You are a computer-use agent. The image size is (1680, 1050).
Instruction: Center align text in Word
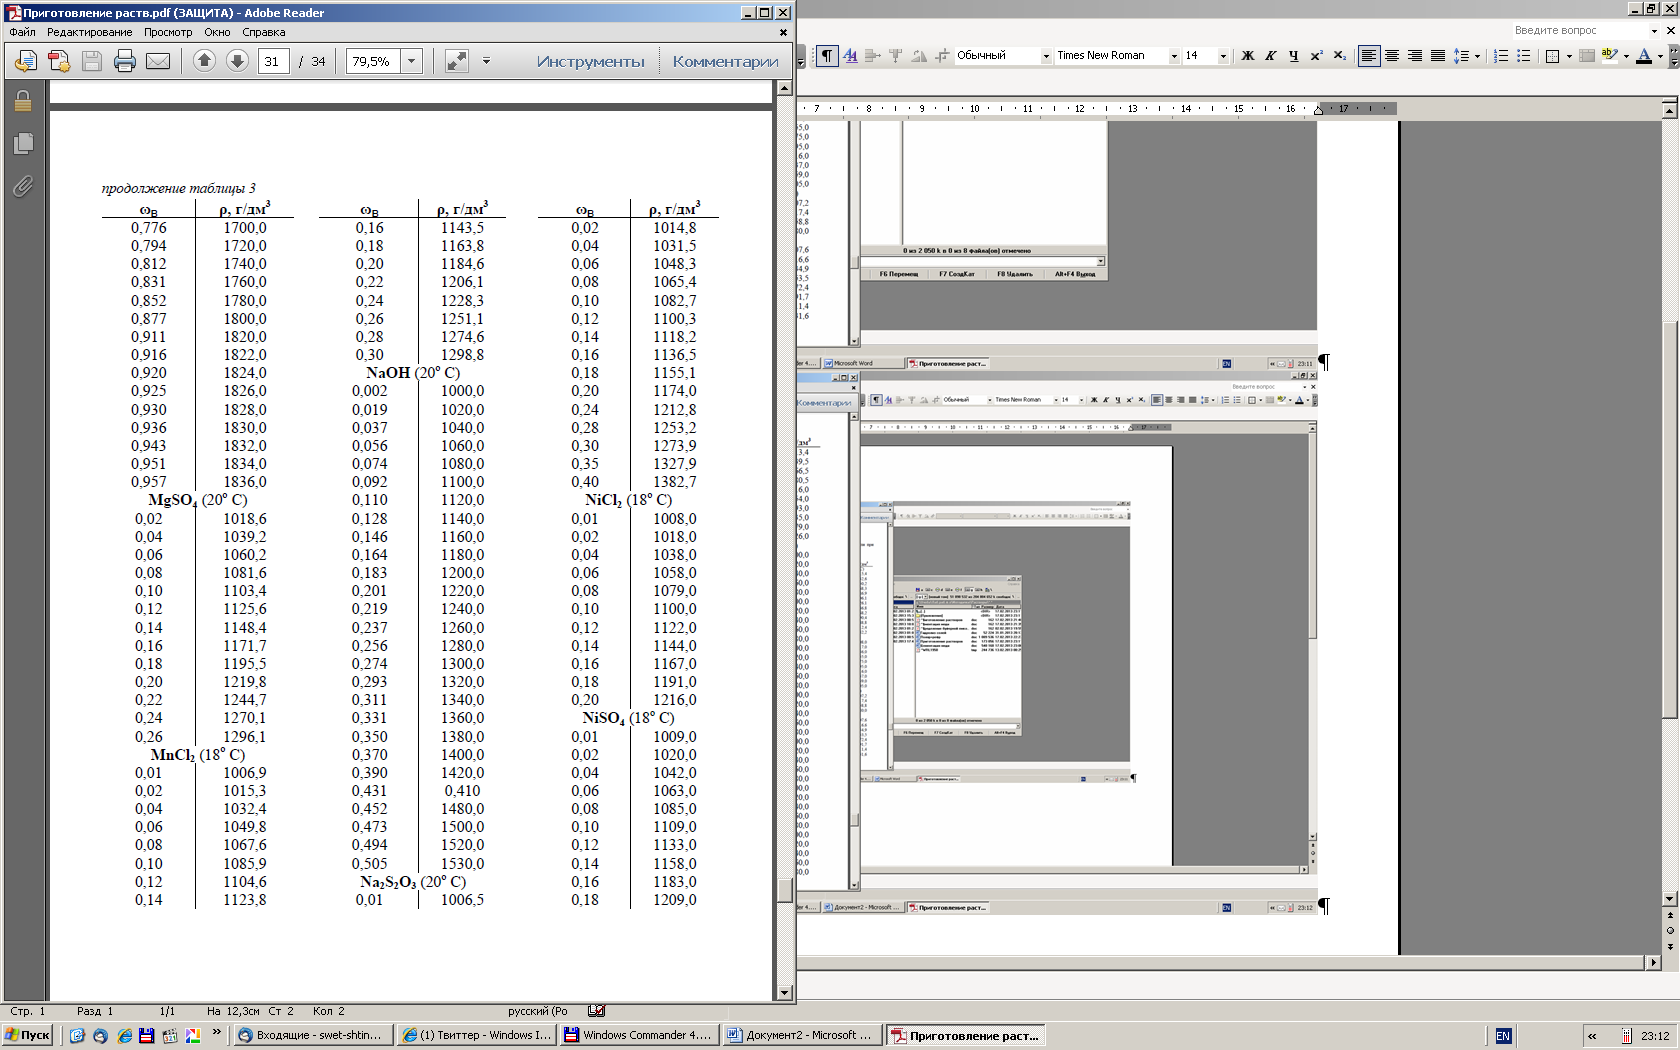[x=1392, y=56]
